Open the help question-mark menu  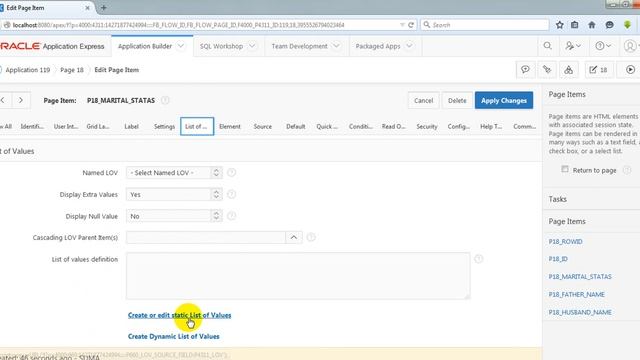click(602, 46)
